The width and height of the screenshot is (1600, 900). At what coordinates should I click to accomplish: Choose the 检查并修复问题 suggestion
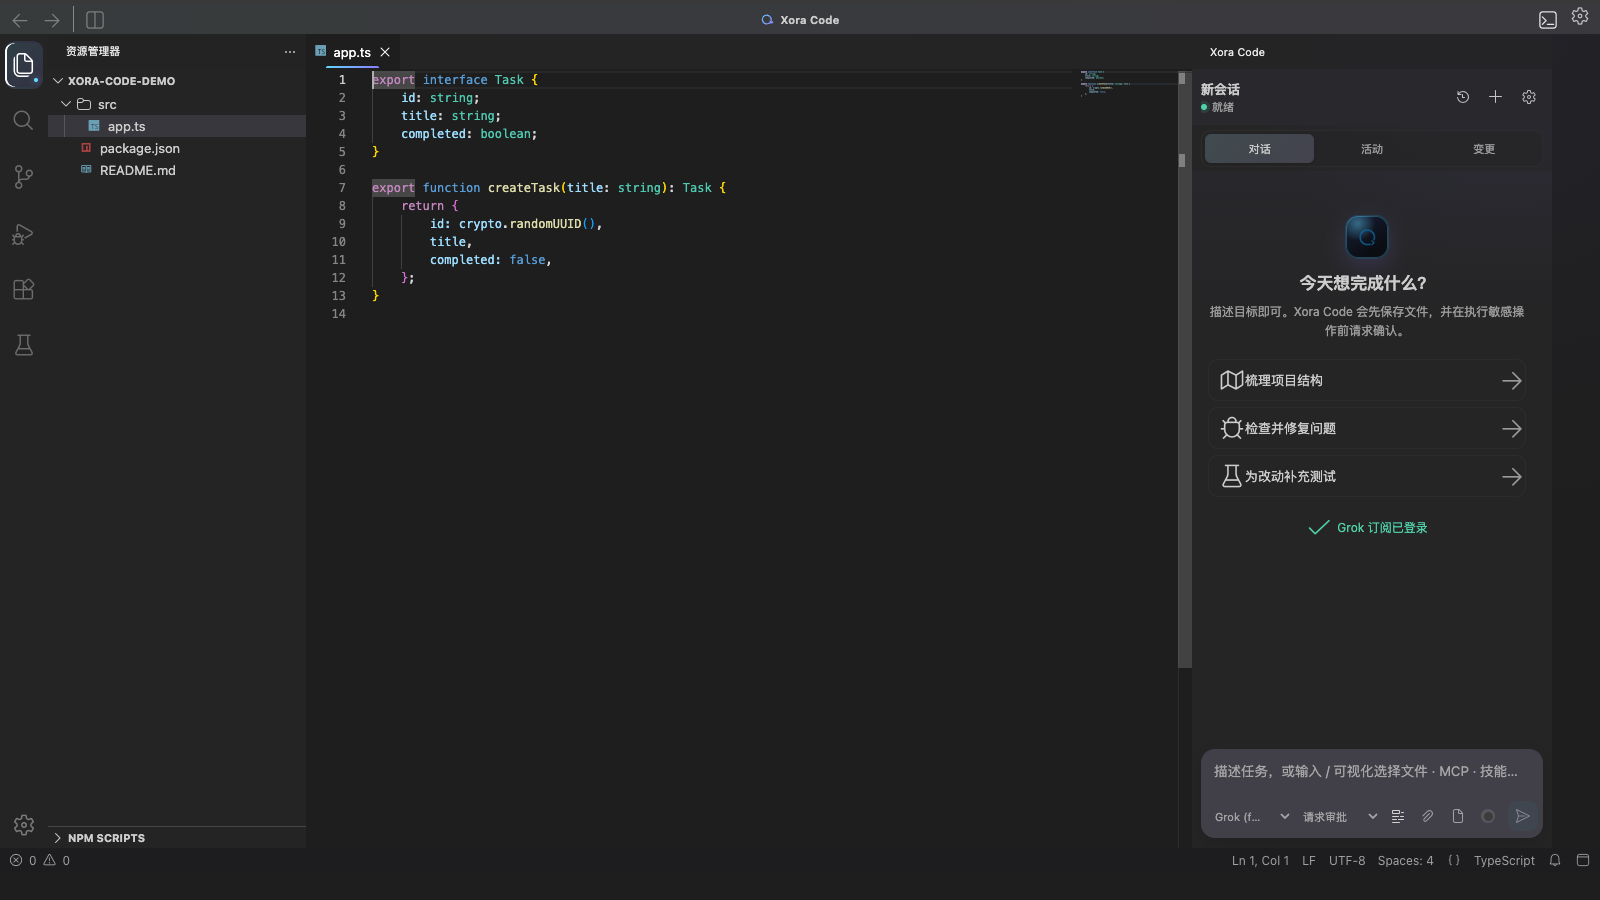[x=1367, y=428]
